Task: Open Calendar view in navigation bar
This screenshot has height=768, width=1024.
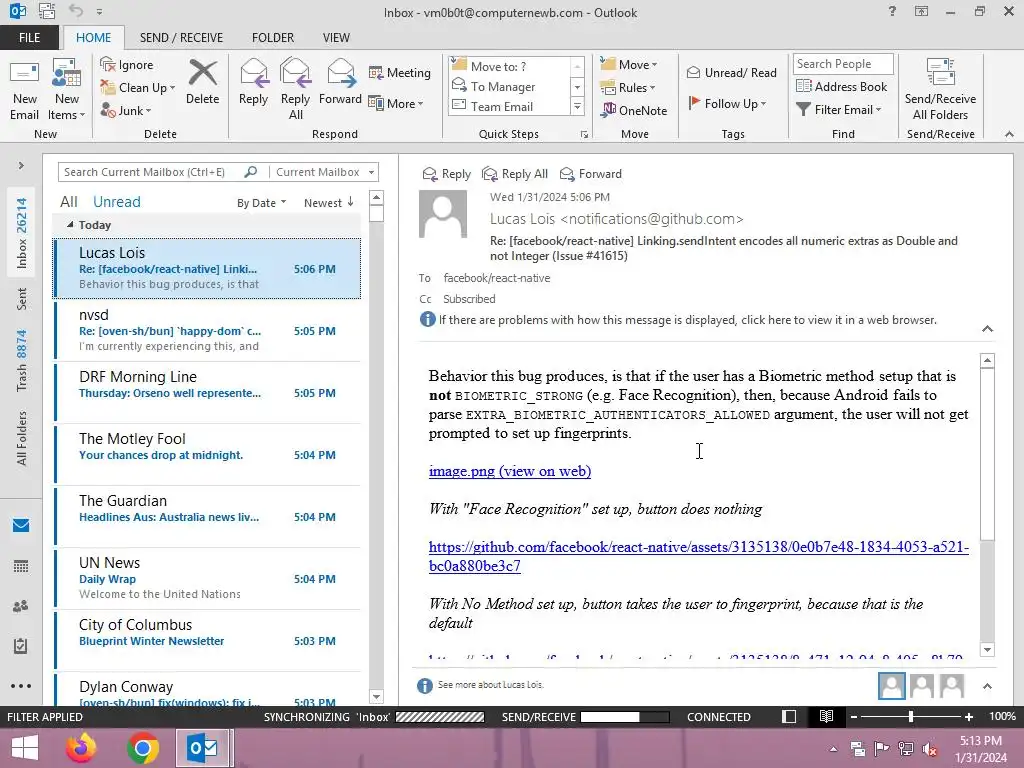Action: tap(21, 566)
